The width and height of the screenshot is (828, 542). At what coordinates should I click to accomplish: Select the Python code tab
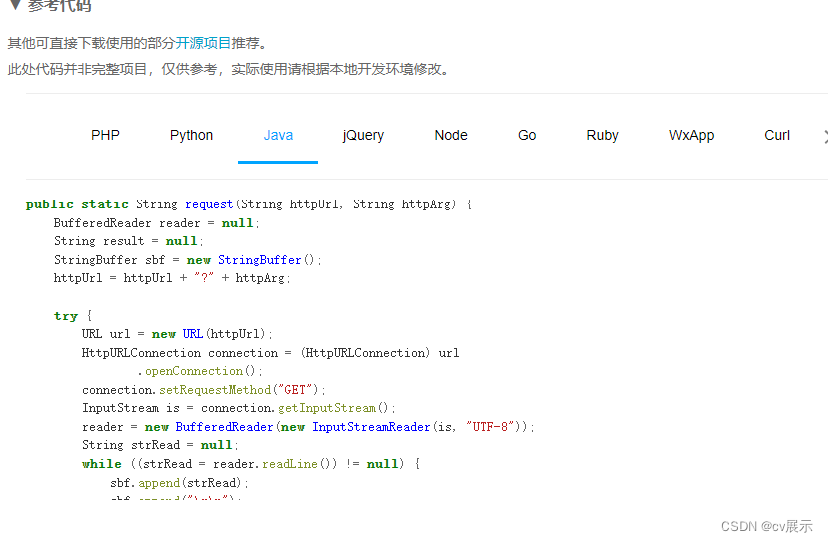click(191, 135)
